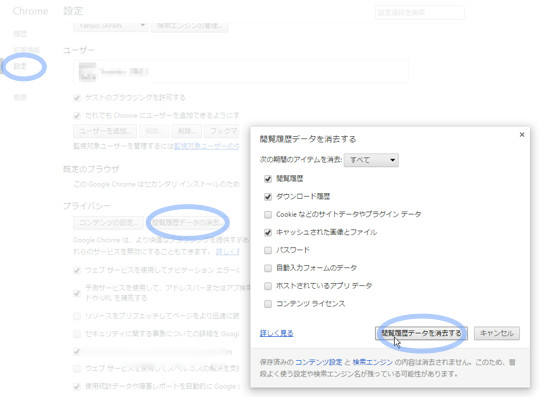Click the 削除 button under ユーザー
The height and width of the screenshot is (397, 540).
point(187,131)
